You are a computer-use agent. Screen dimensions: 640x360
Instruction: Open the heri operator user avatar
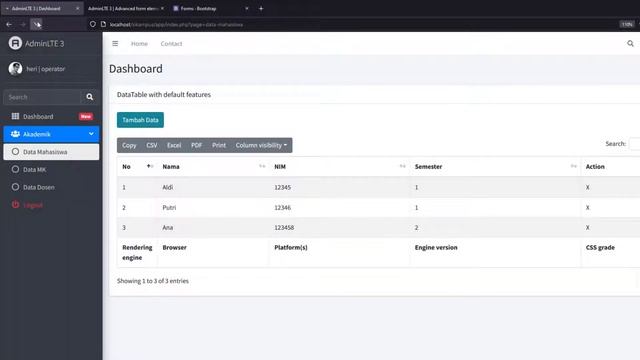[15, 69]
